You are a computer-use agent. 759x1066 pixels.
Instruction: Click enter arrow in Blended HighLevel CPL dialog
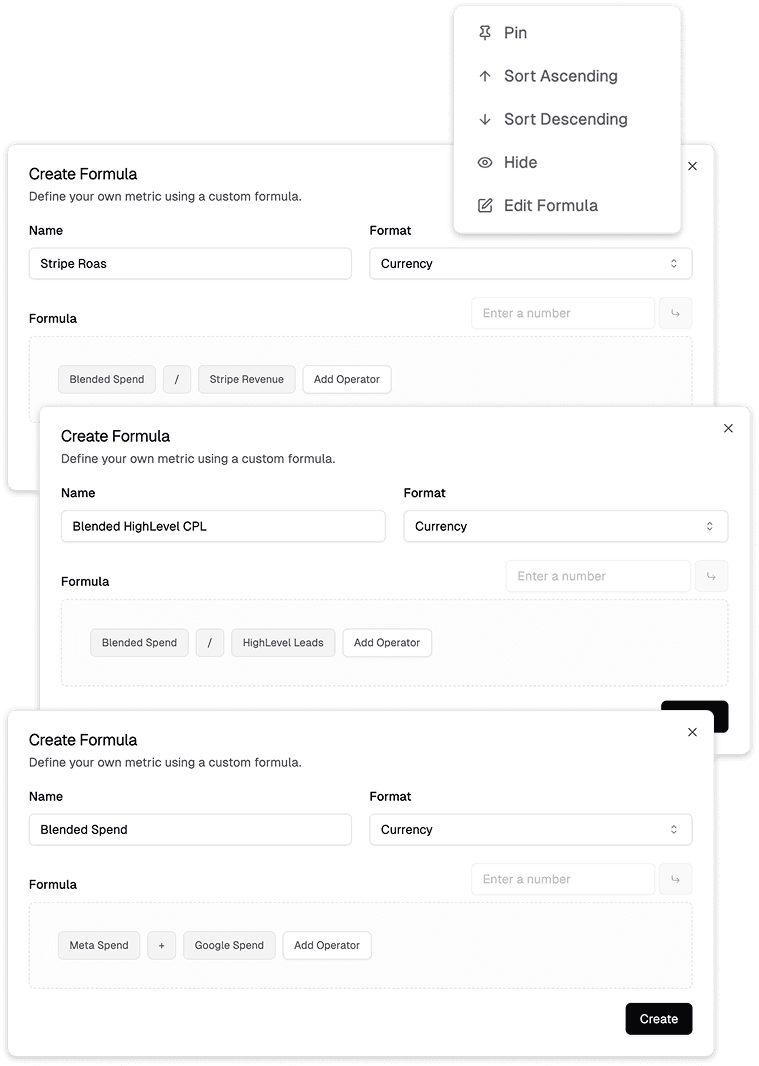[711, 576]
